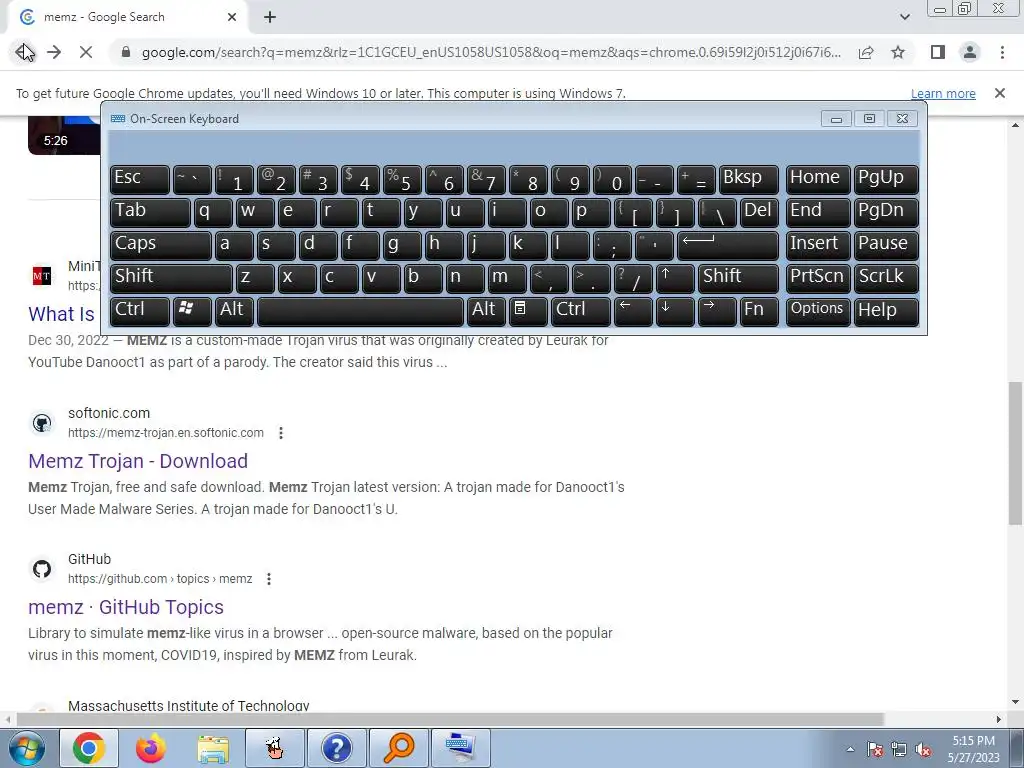1024x768 pixels.
Task: Open Windows Explorer from the taskbar
Action: click(213, 748)
